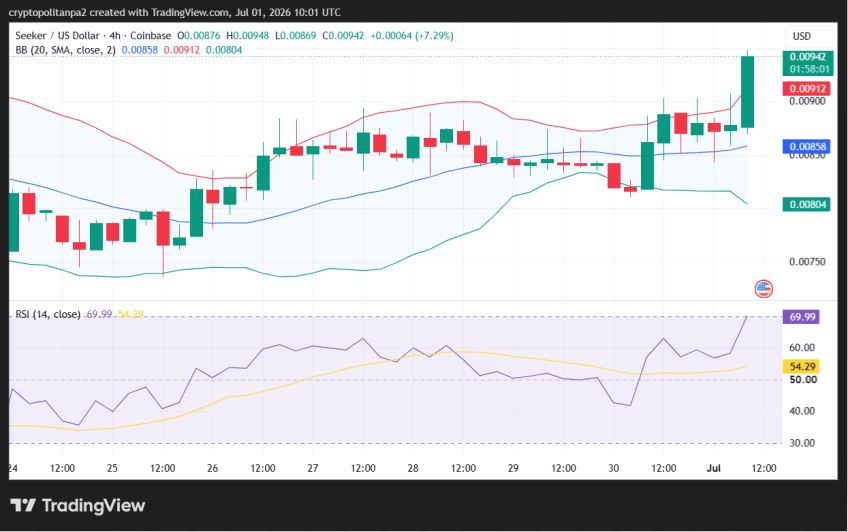The height and width of the screenshot is (532, 848).
Task: Click the 50.00 RSI axis tick
Action: click(803, 380)
